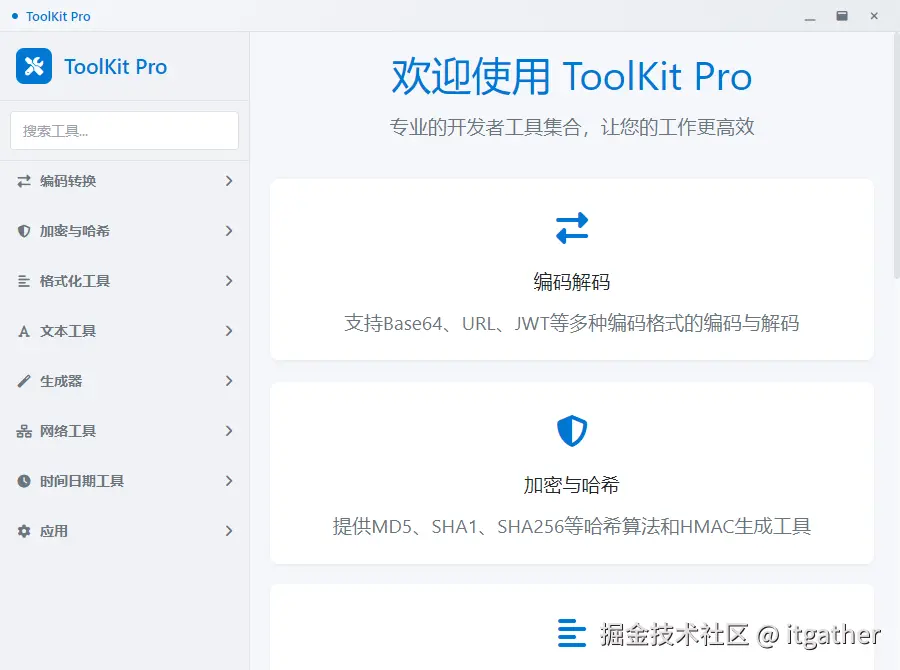
Task: Expand the 网络工具 chevron
Action: click(228, 431)
